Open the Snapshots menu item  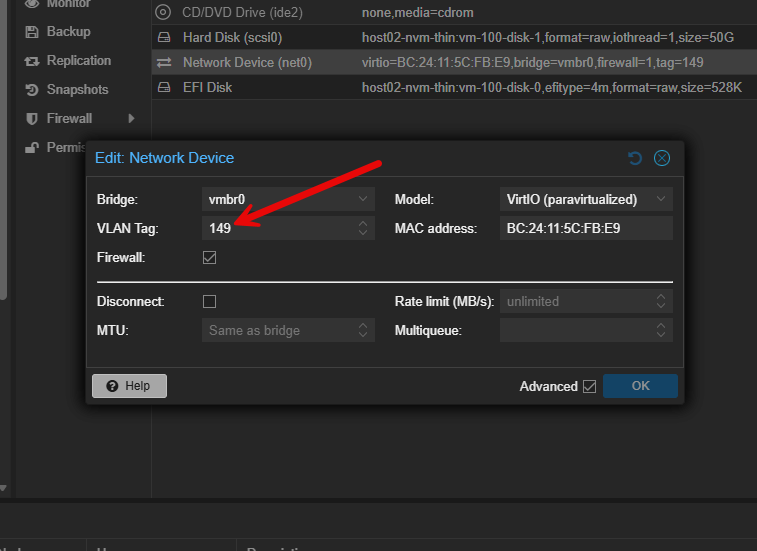click(x=77, y=90)
